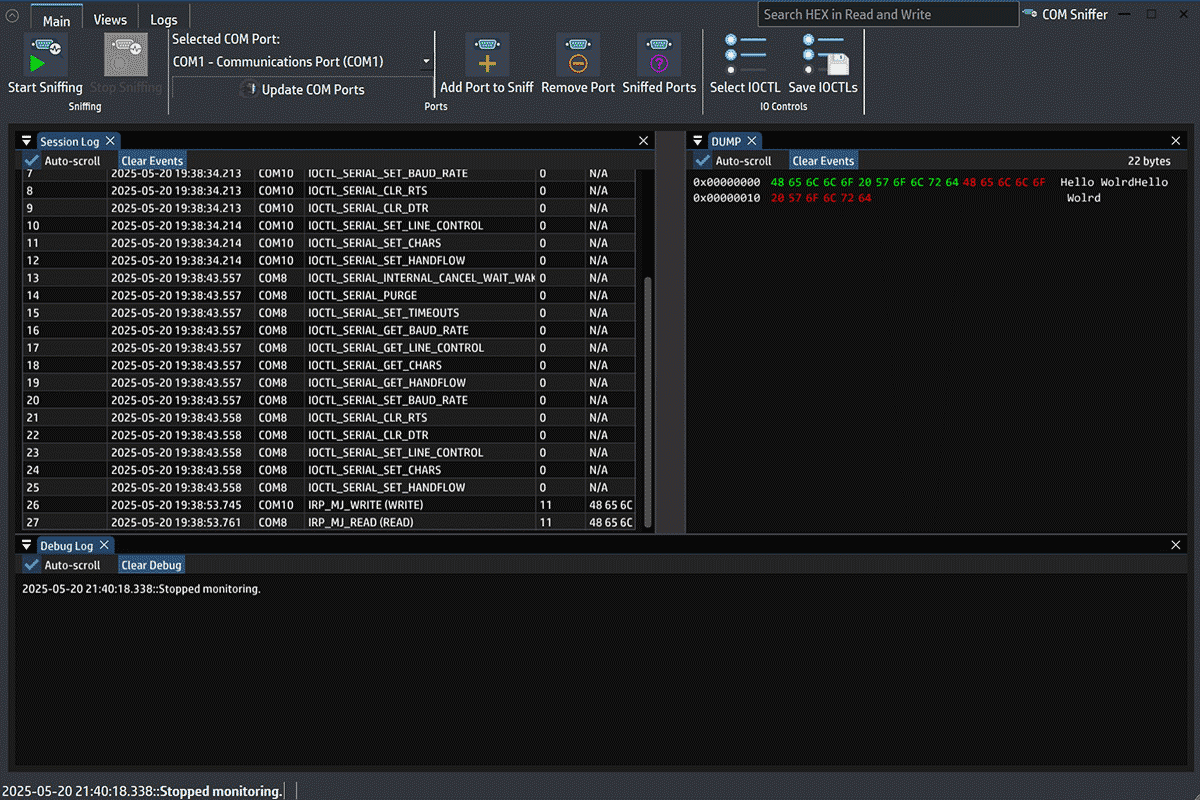The height and width of the screenshot is (800, 1200).
Task: Select row 19 IOCTL_SERIAL_GET_HANDFLOW
Action: (329, 383)
